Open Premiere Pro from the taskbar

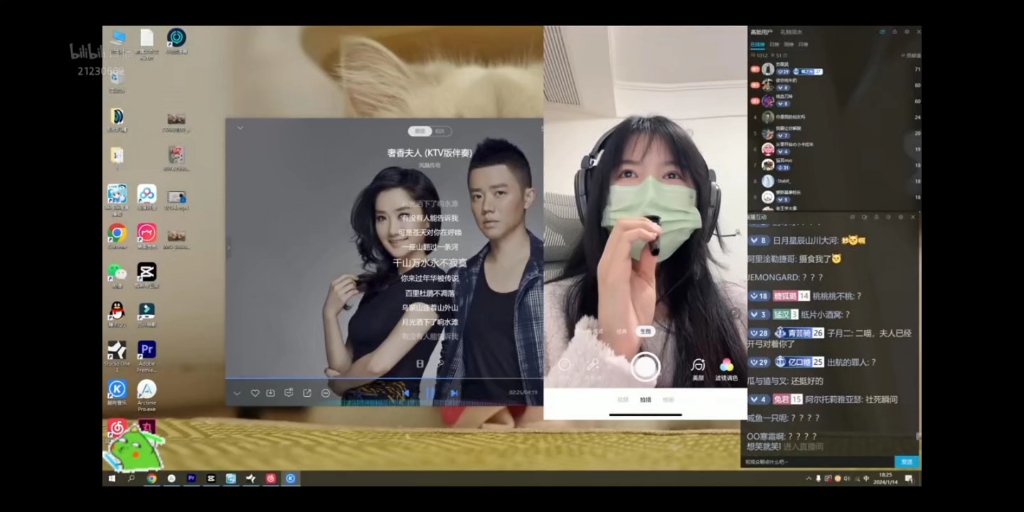point(191,479)
